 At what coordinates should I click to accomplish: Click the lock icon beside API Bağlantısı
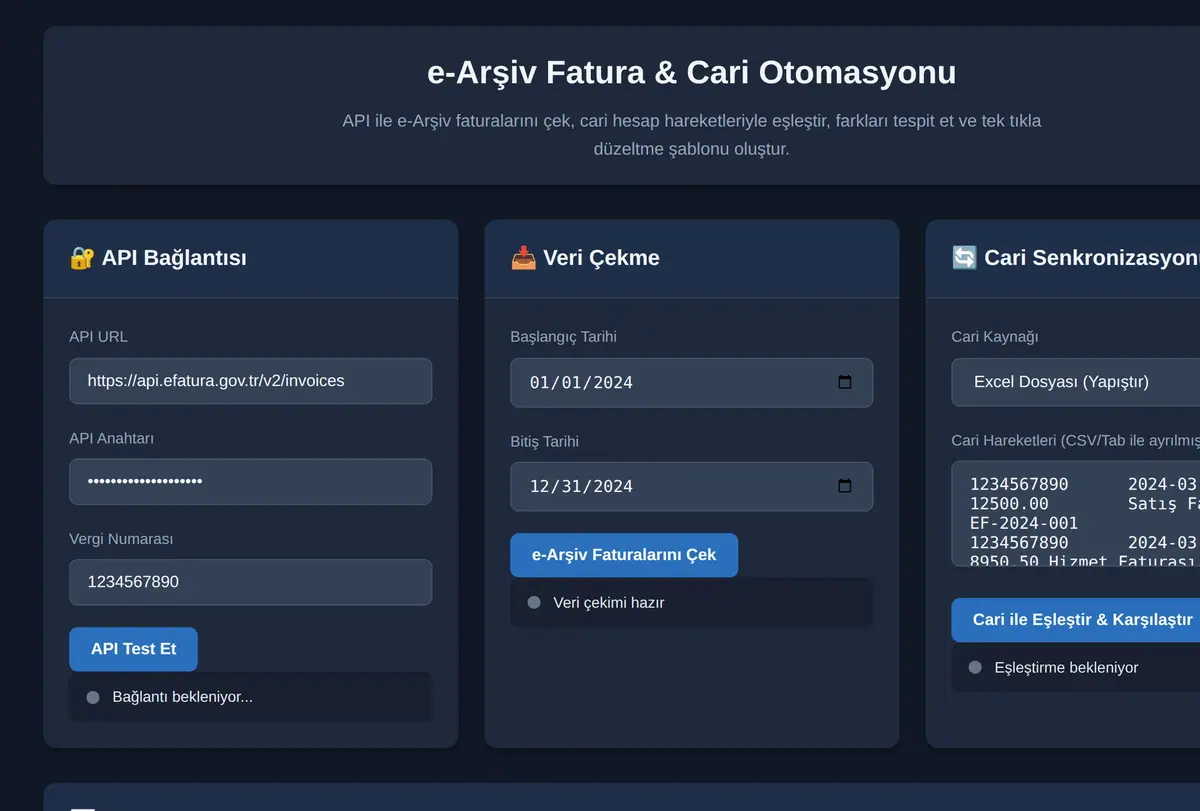(x=81, y=258)
